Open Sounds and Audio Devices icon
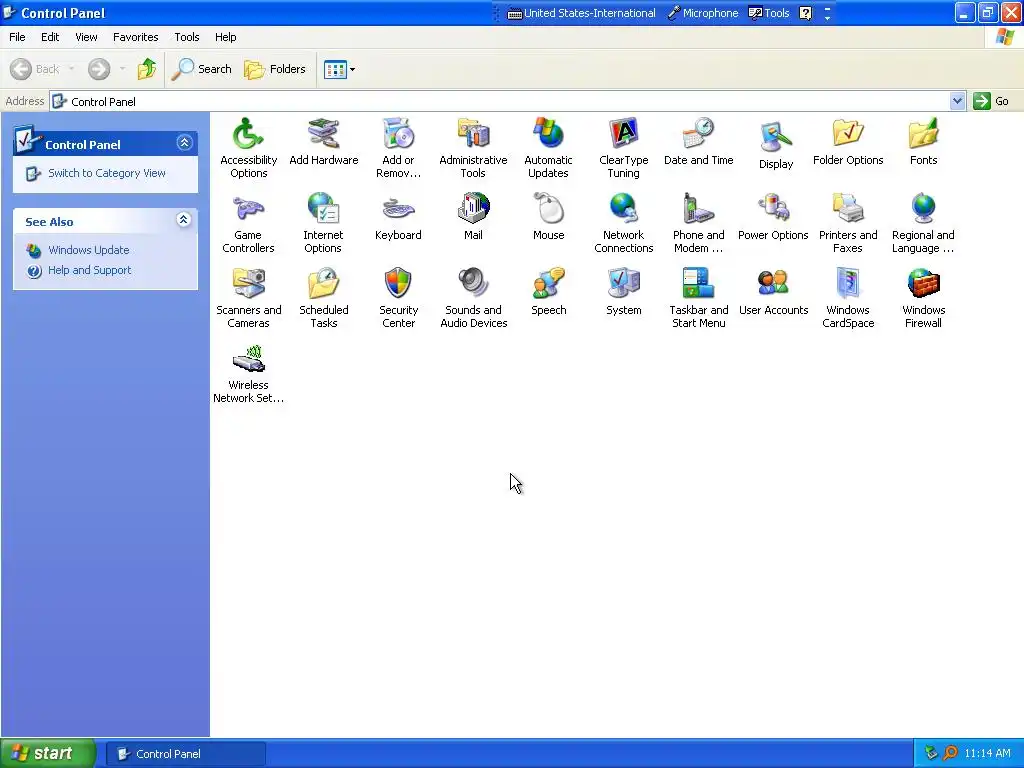The height and width of the screenshot is (768, 1024). (x=473, y=284)
